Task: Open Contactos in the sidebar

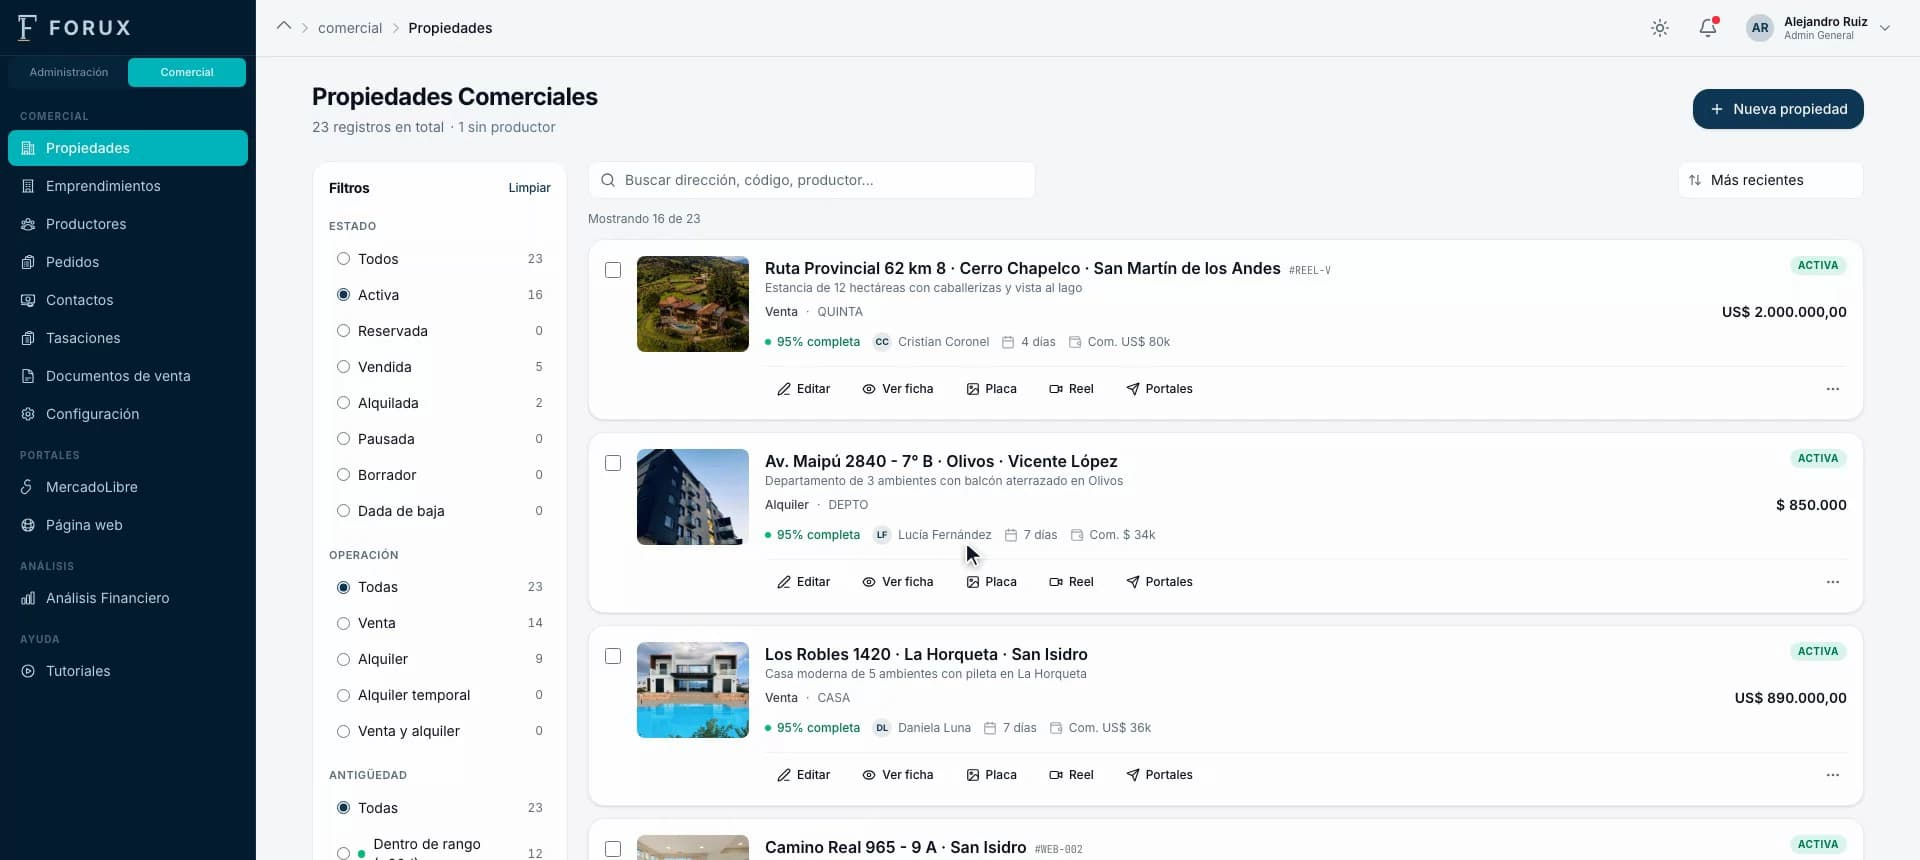Action: coord(128,300)
